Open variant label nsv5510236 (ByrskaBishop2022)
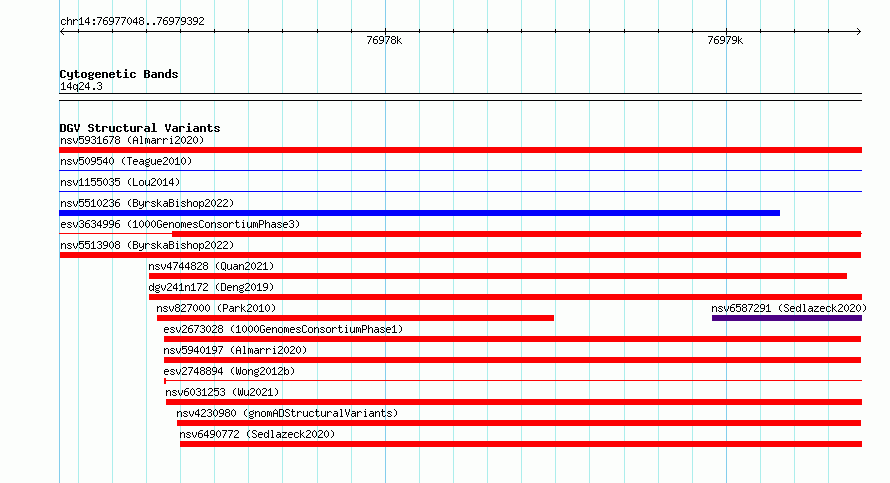890x483 pixels. tap(147, 203)
